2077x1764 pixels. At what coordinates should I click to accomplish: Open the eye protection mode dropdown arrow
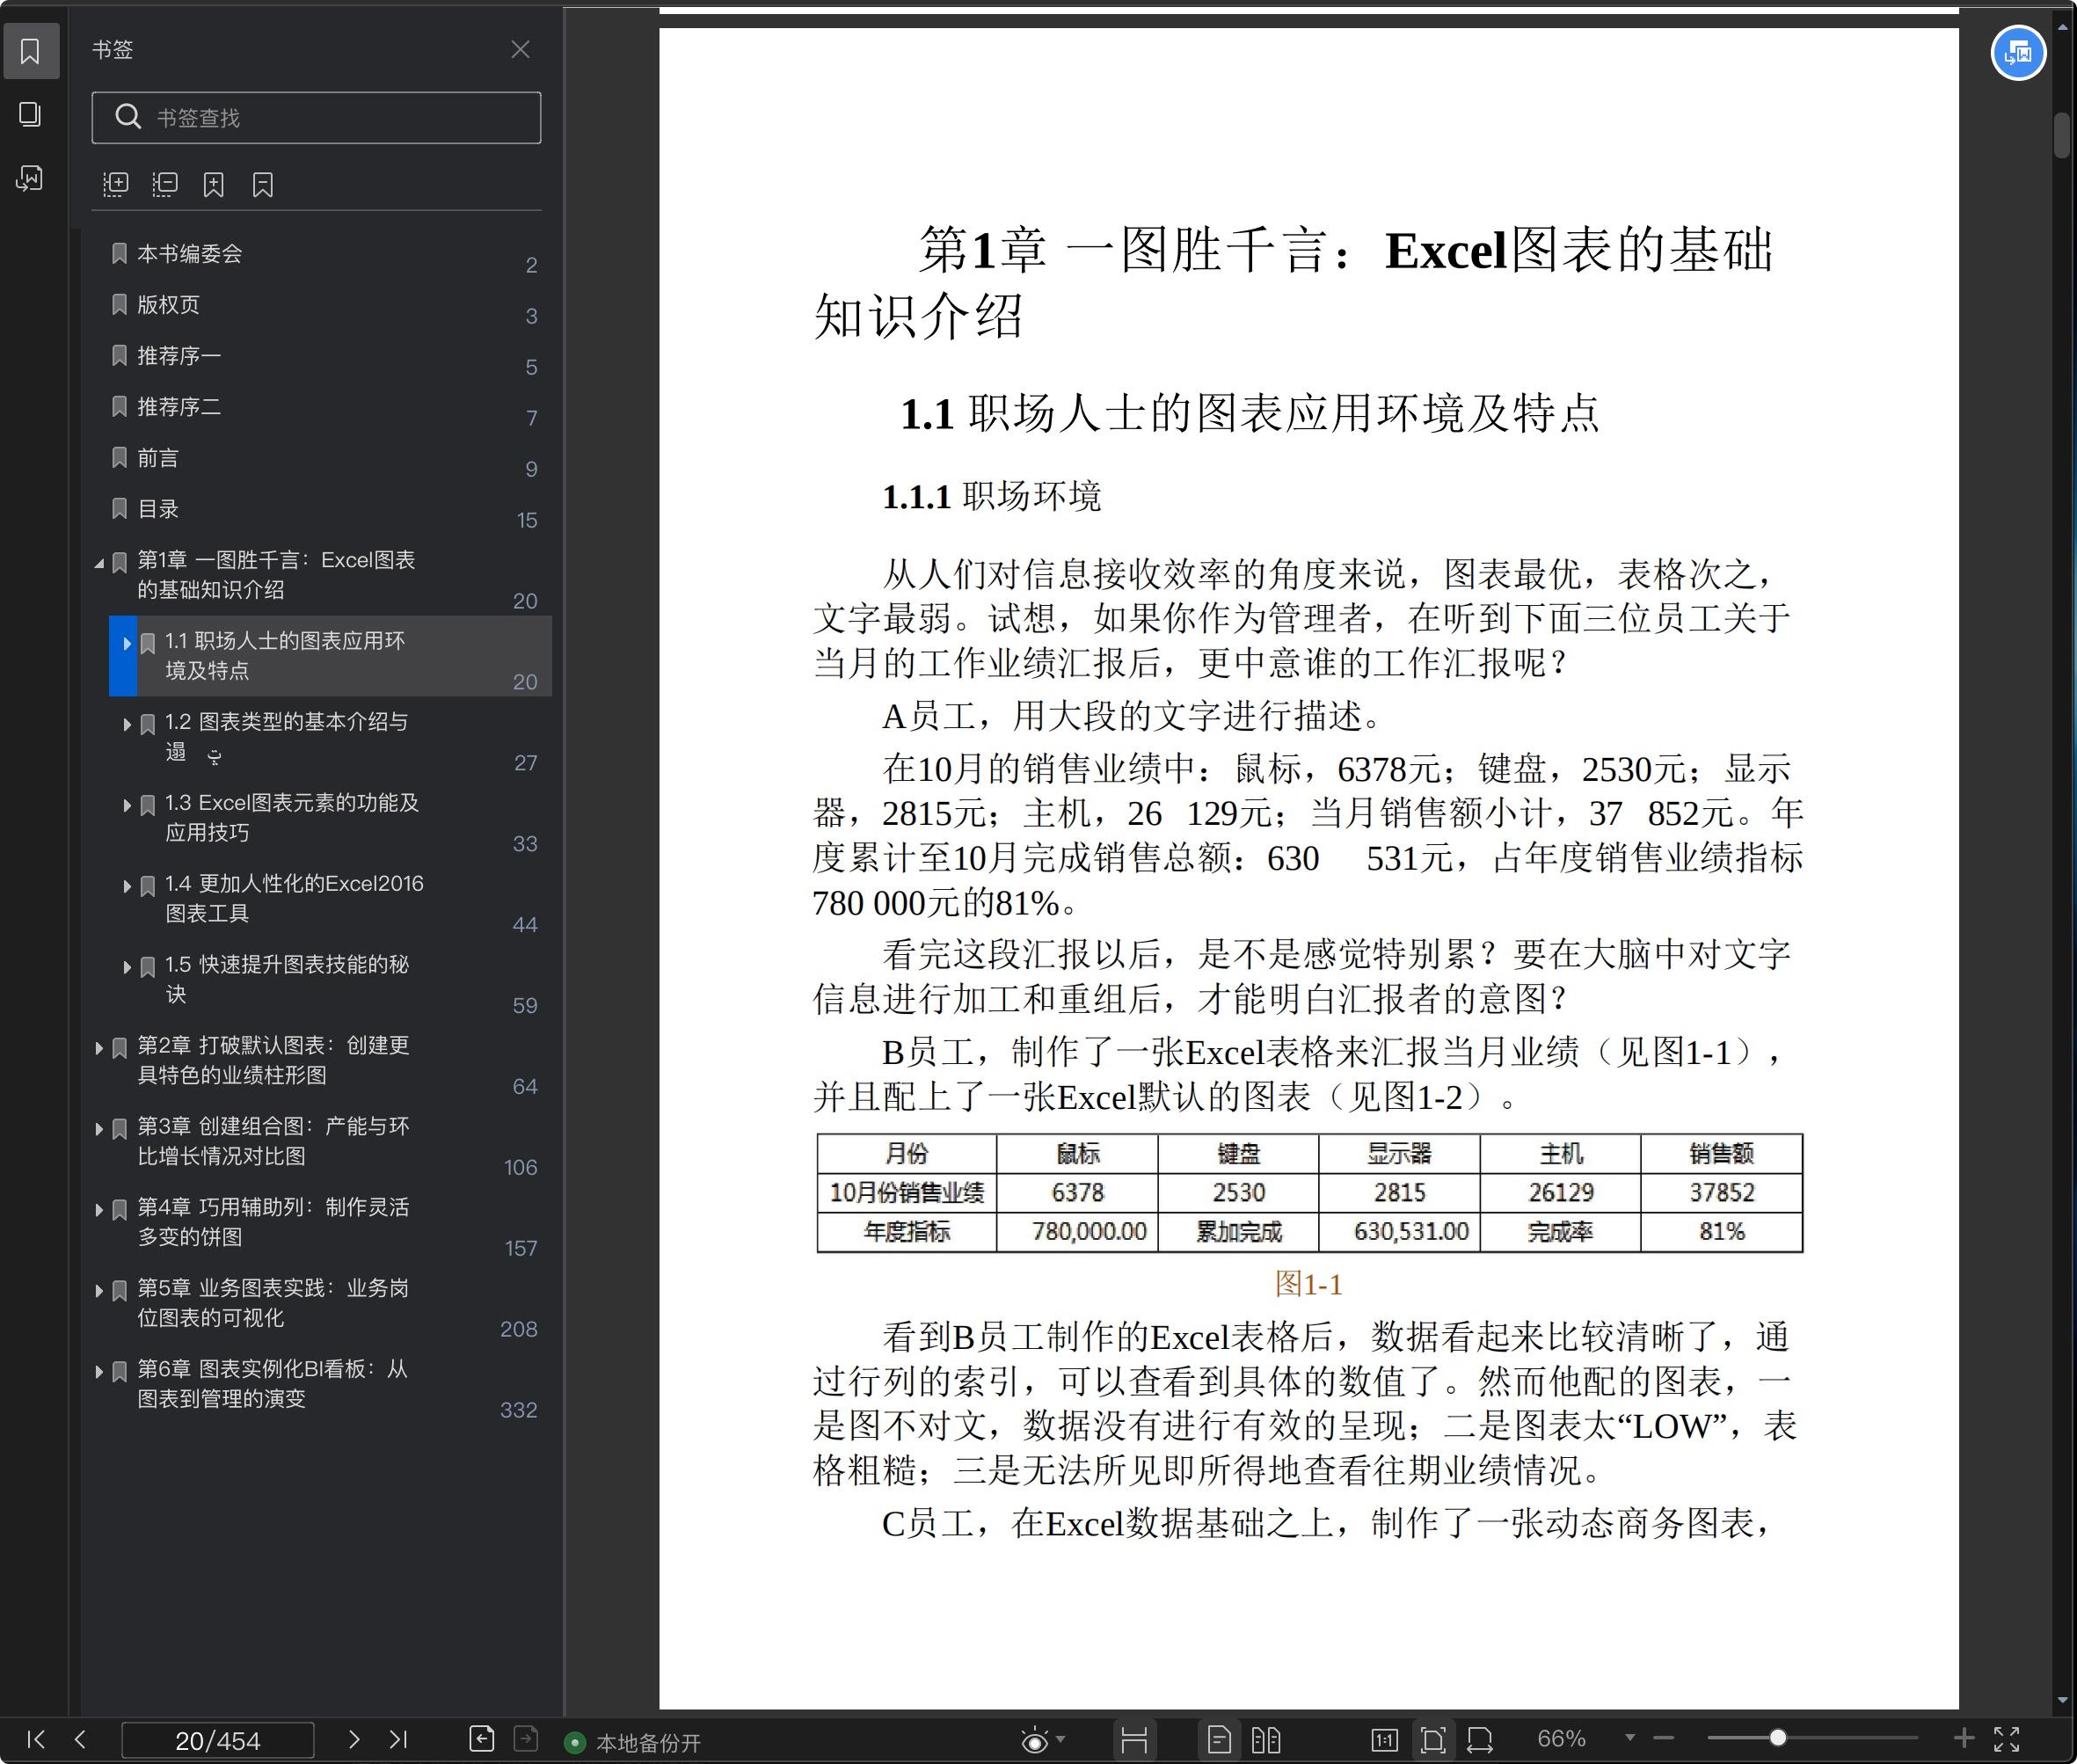coord(1061,1739)
